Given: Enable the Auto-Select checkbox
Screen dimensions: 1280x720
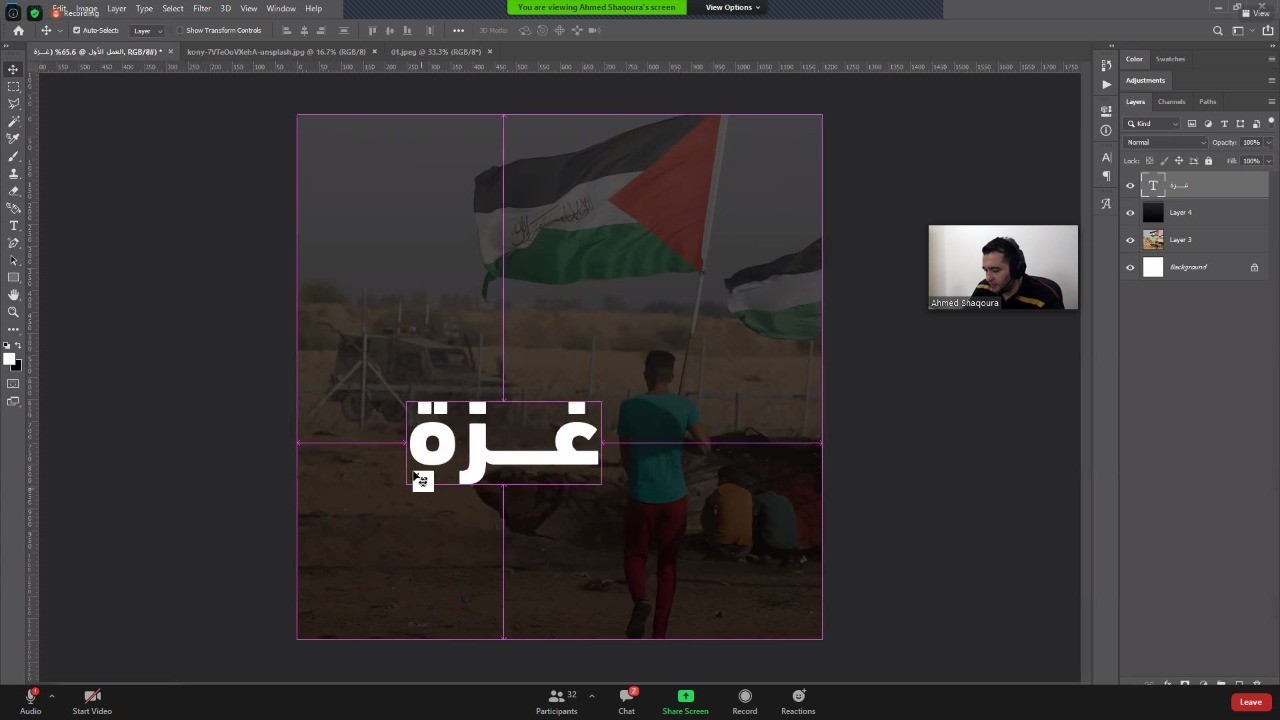Looking at the screenshot, I should [77, 30].
